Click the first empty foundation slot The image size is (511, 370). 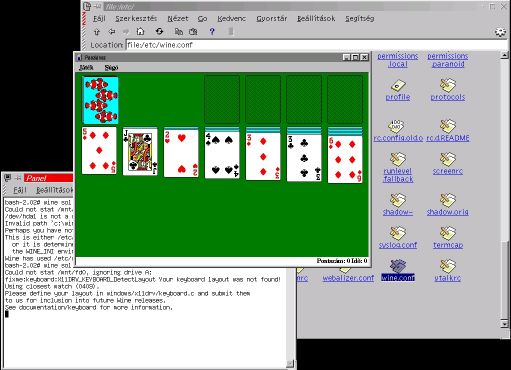point(222,99)
